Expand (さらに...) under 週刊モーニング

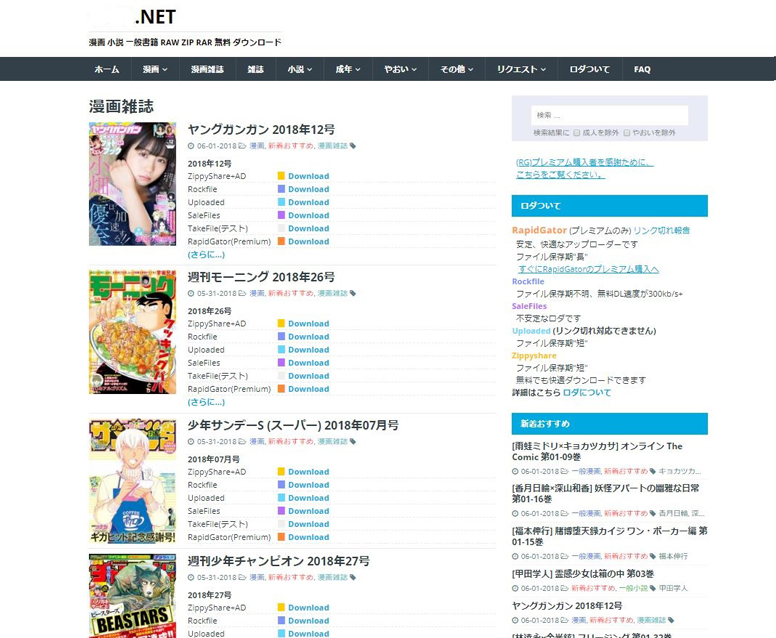tap(206, 402)
